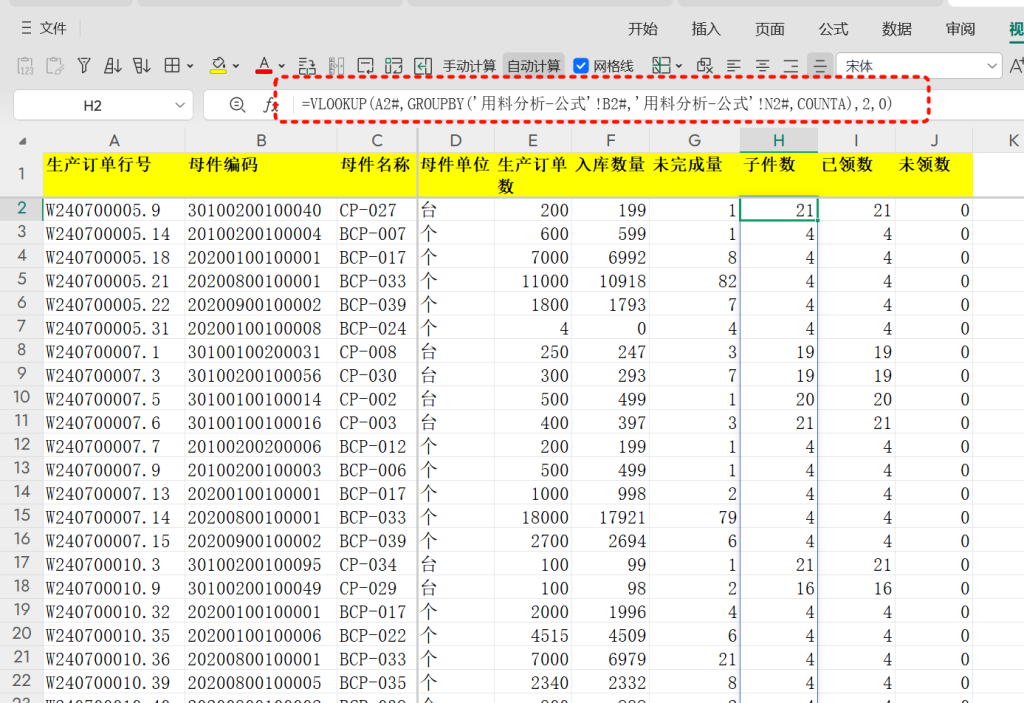Image resolution: width=1024 pixels, height=703 pixels.
Task: Open the fill color dropdown arrow
Action: coord(236,66)
